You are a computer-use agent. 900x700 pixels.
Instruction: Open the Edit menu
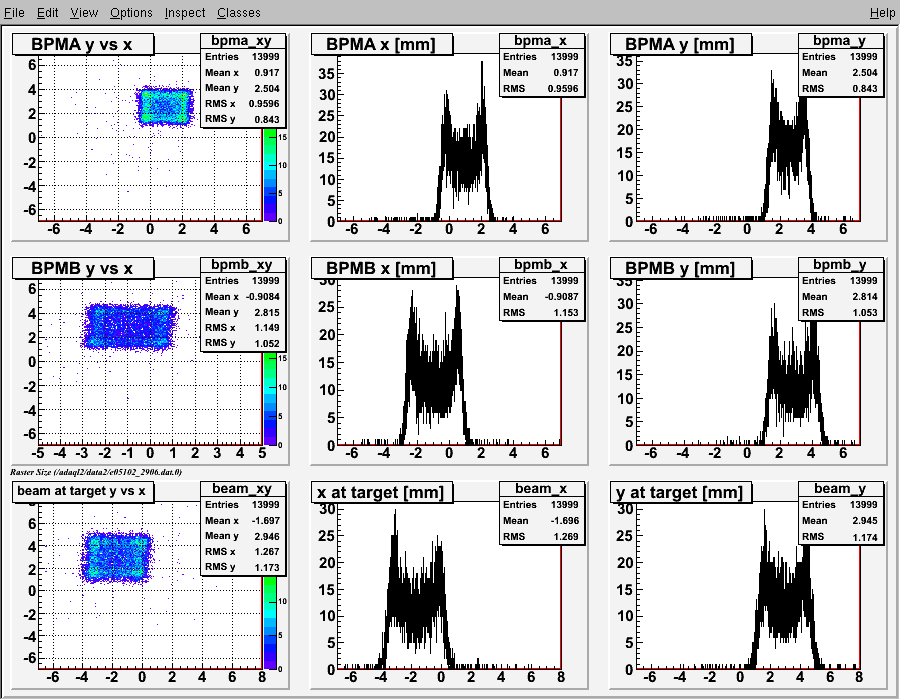[x=48, y=13]
